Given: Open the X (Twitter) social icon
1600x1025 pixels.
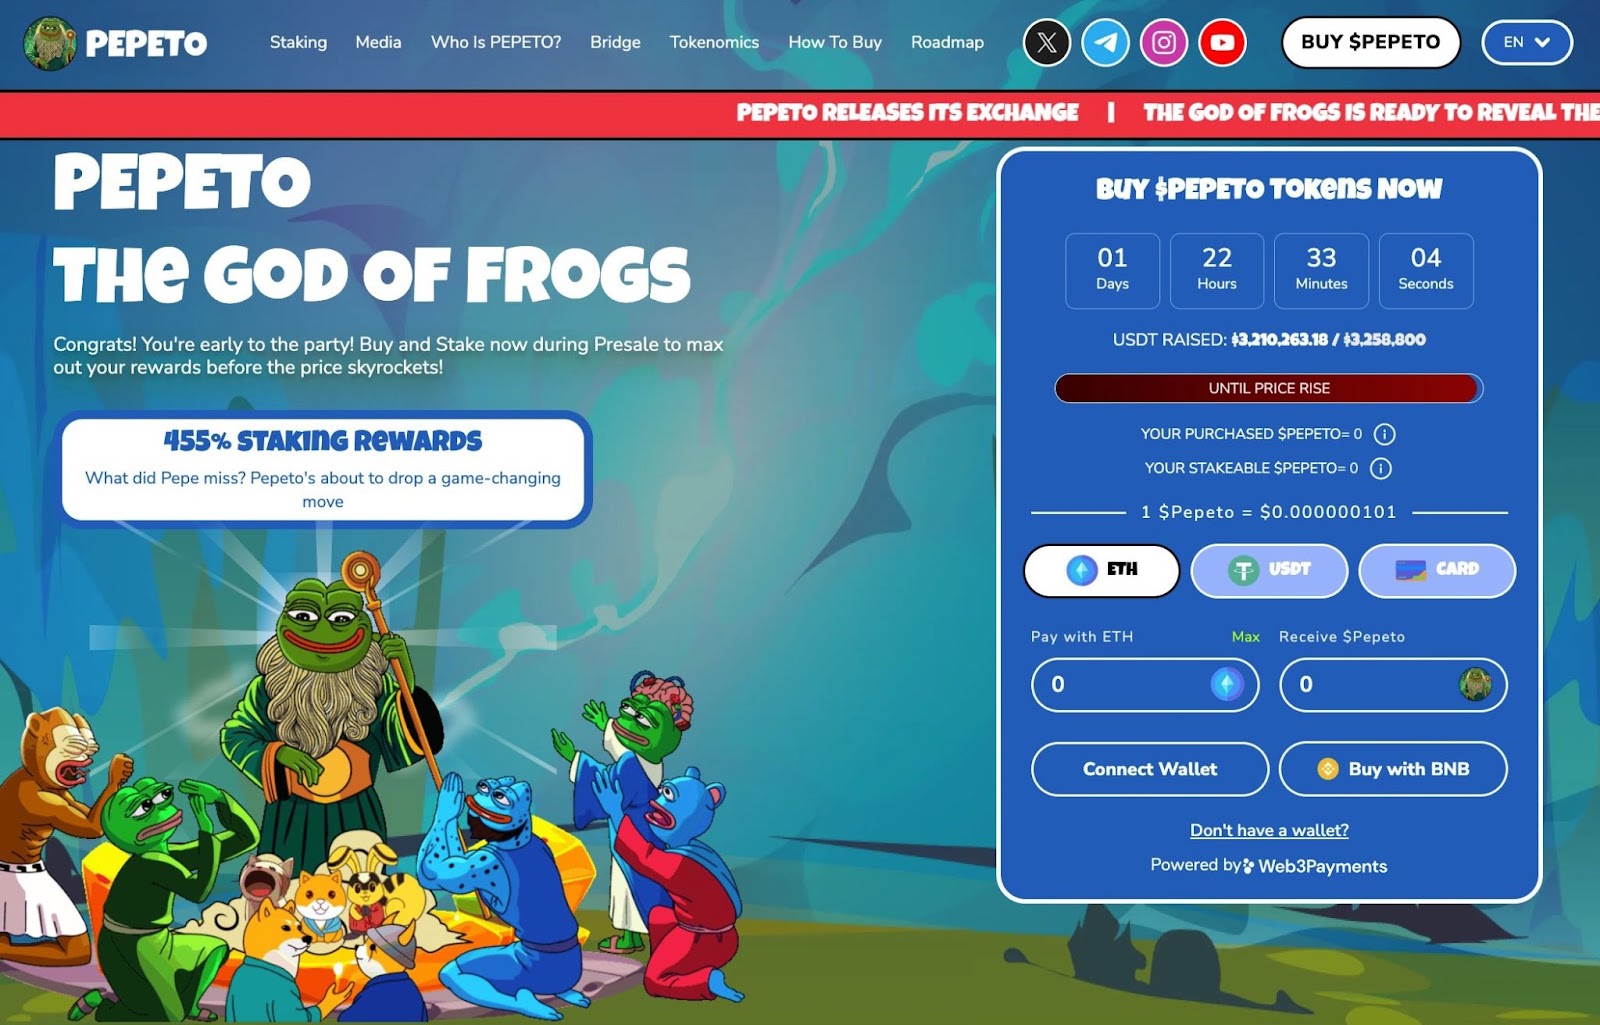Looking at the screenshot, I should click(x=1047, y=43).
